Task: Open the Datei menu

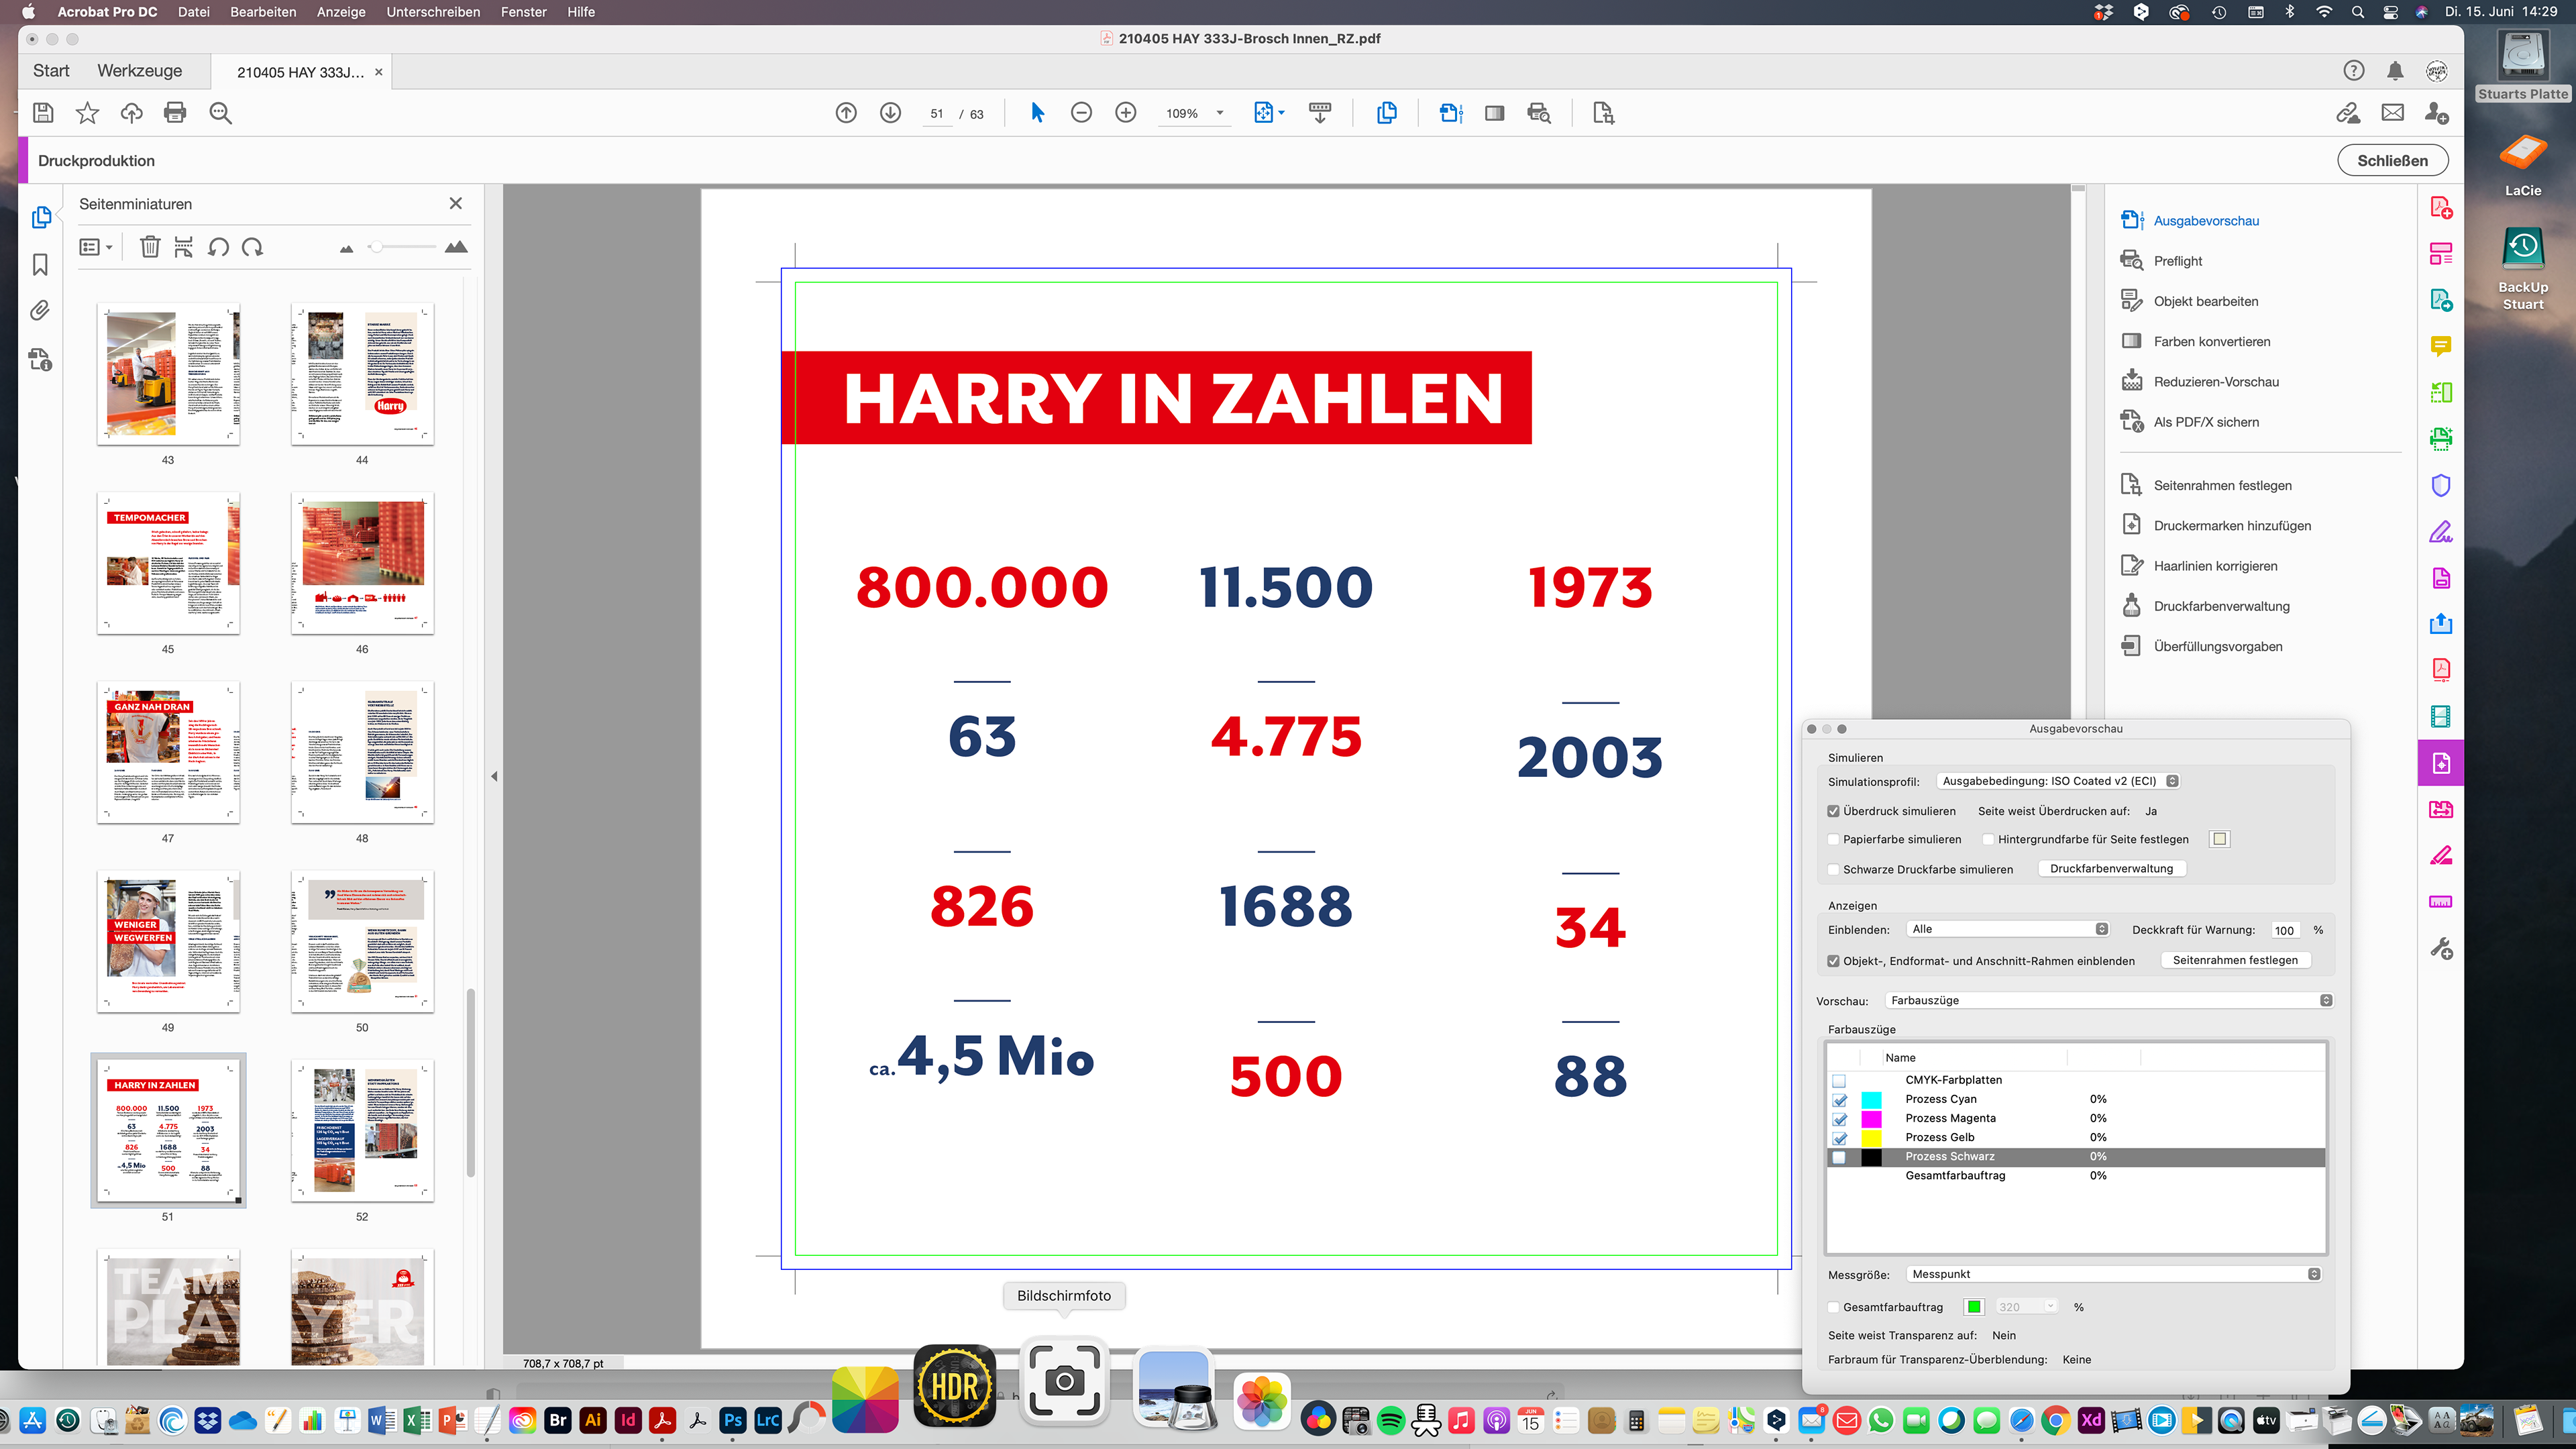Action: click(x=193, y=12)
